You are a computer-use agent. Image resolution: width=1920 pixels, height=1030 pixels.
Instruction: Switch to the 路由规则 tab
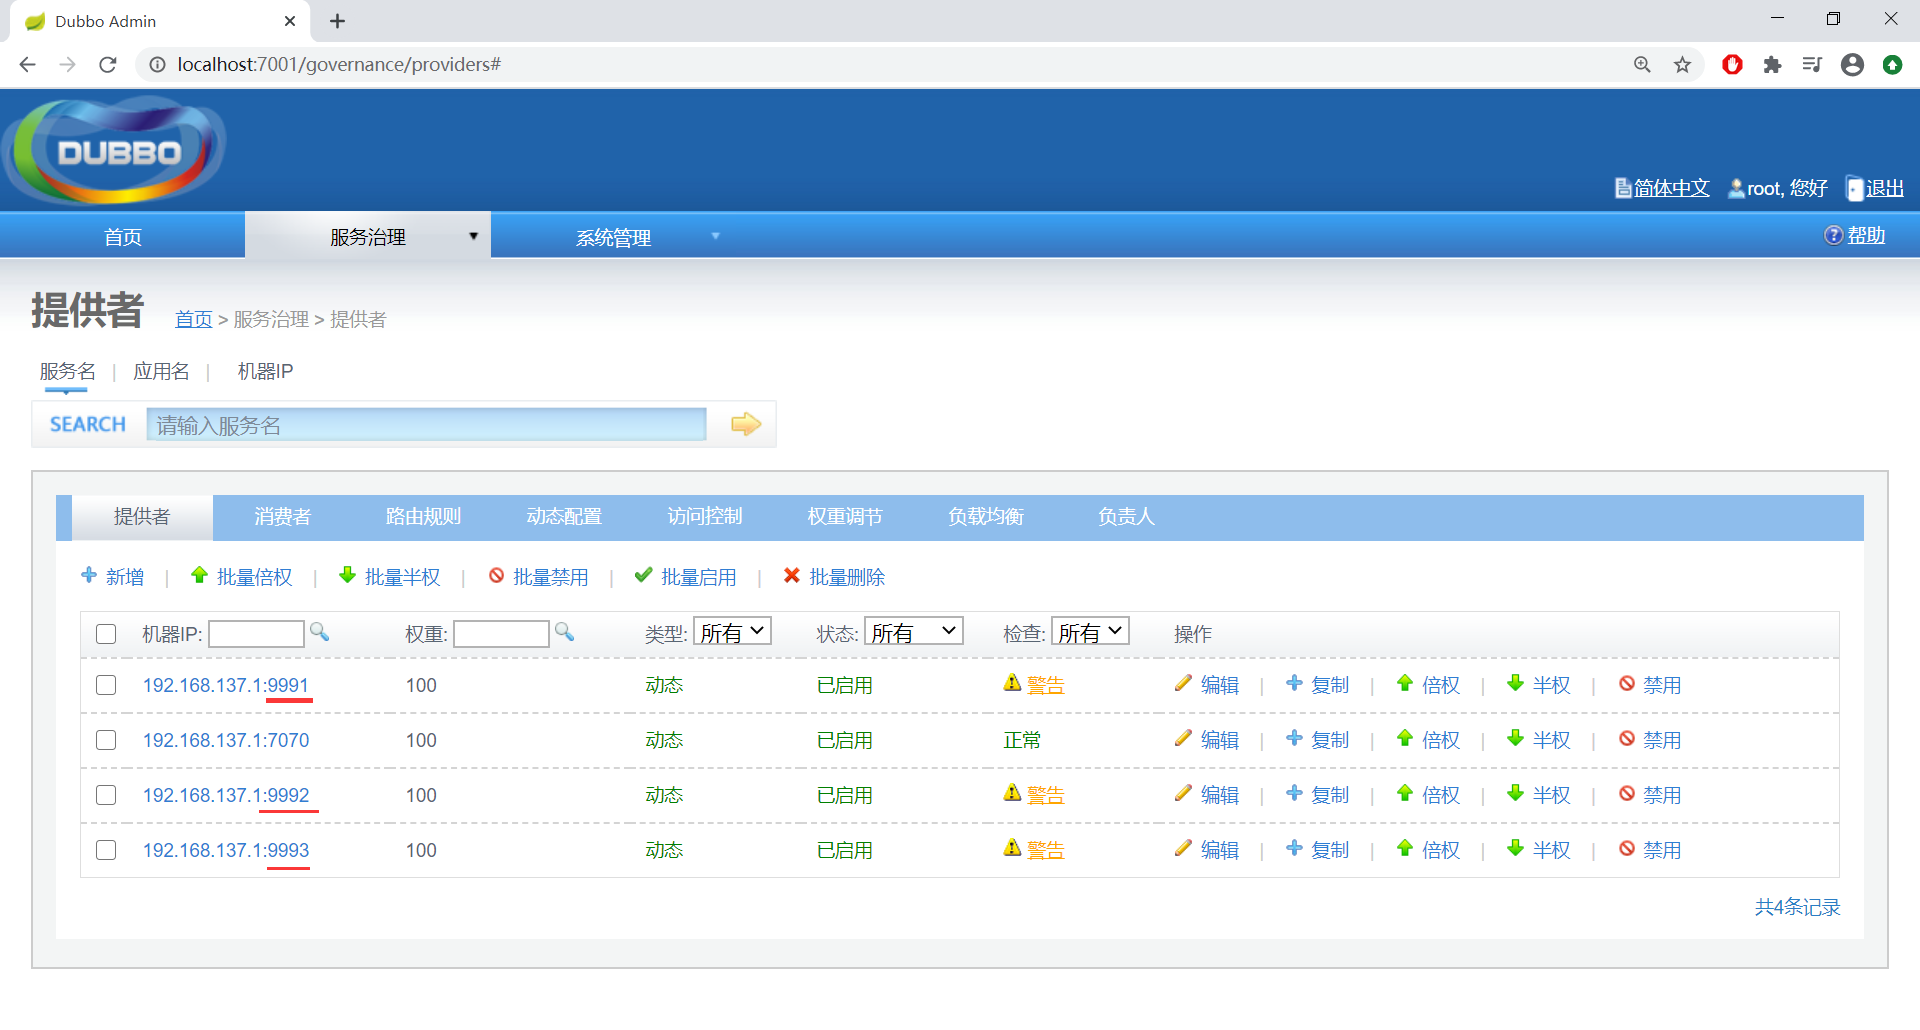click(x=423, y=517)
